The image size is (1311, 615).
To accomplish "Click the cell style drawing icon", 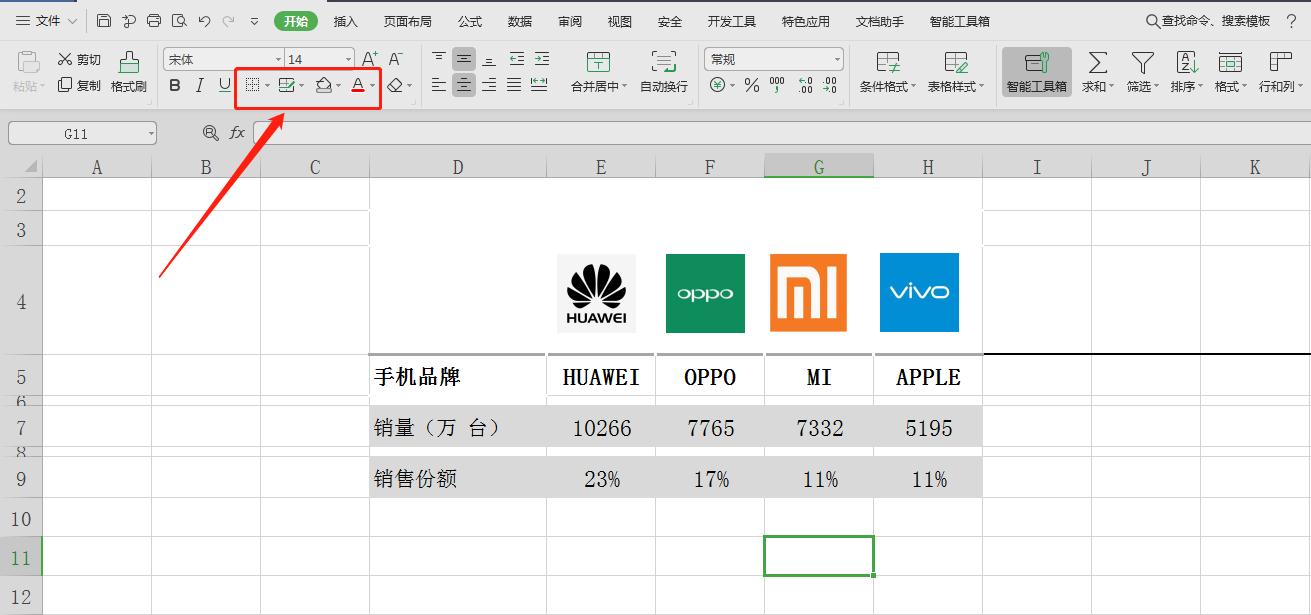I will coord(287,86).
